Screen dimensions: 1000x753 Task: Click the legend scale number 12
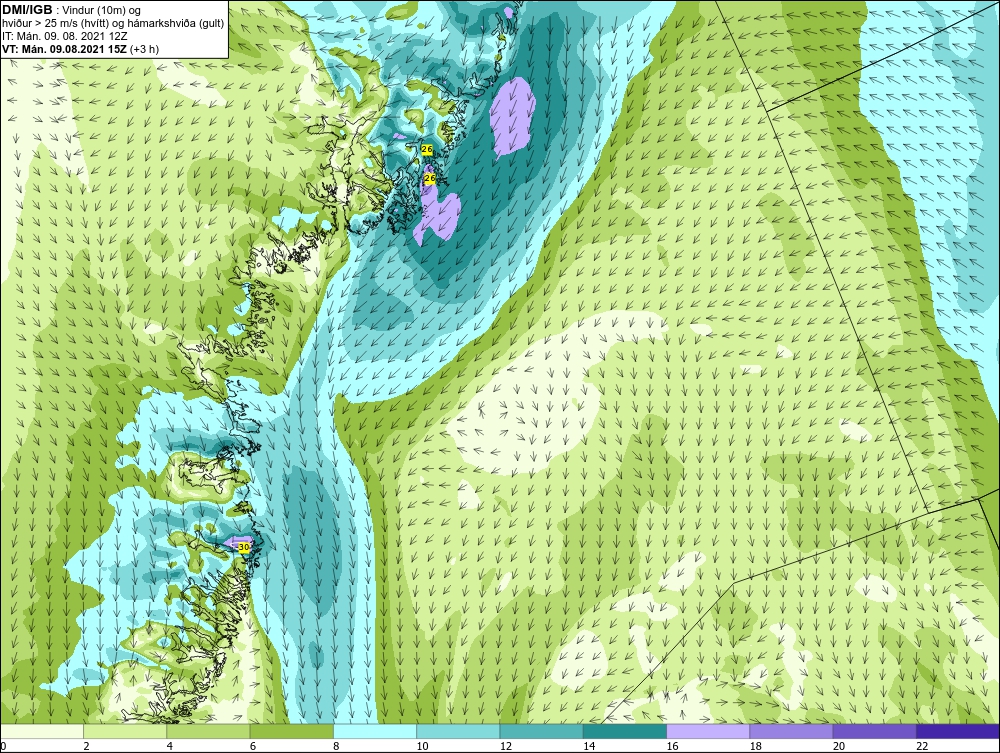[x=506, y=746]
